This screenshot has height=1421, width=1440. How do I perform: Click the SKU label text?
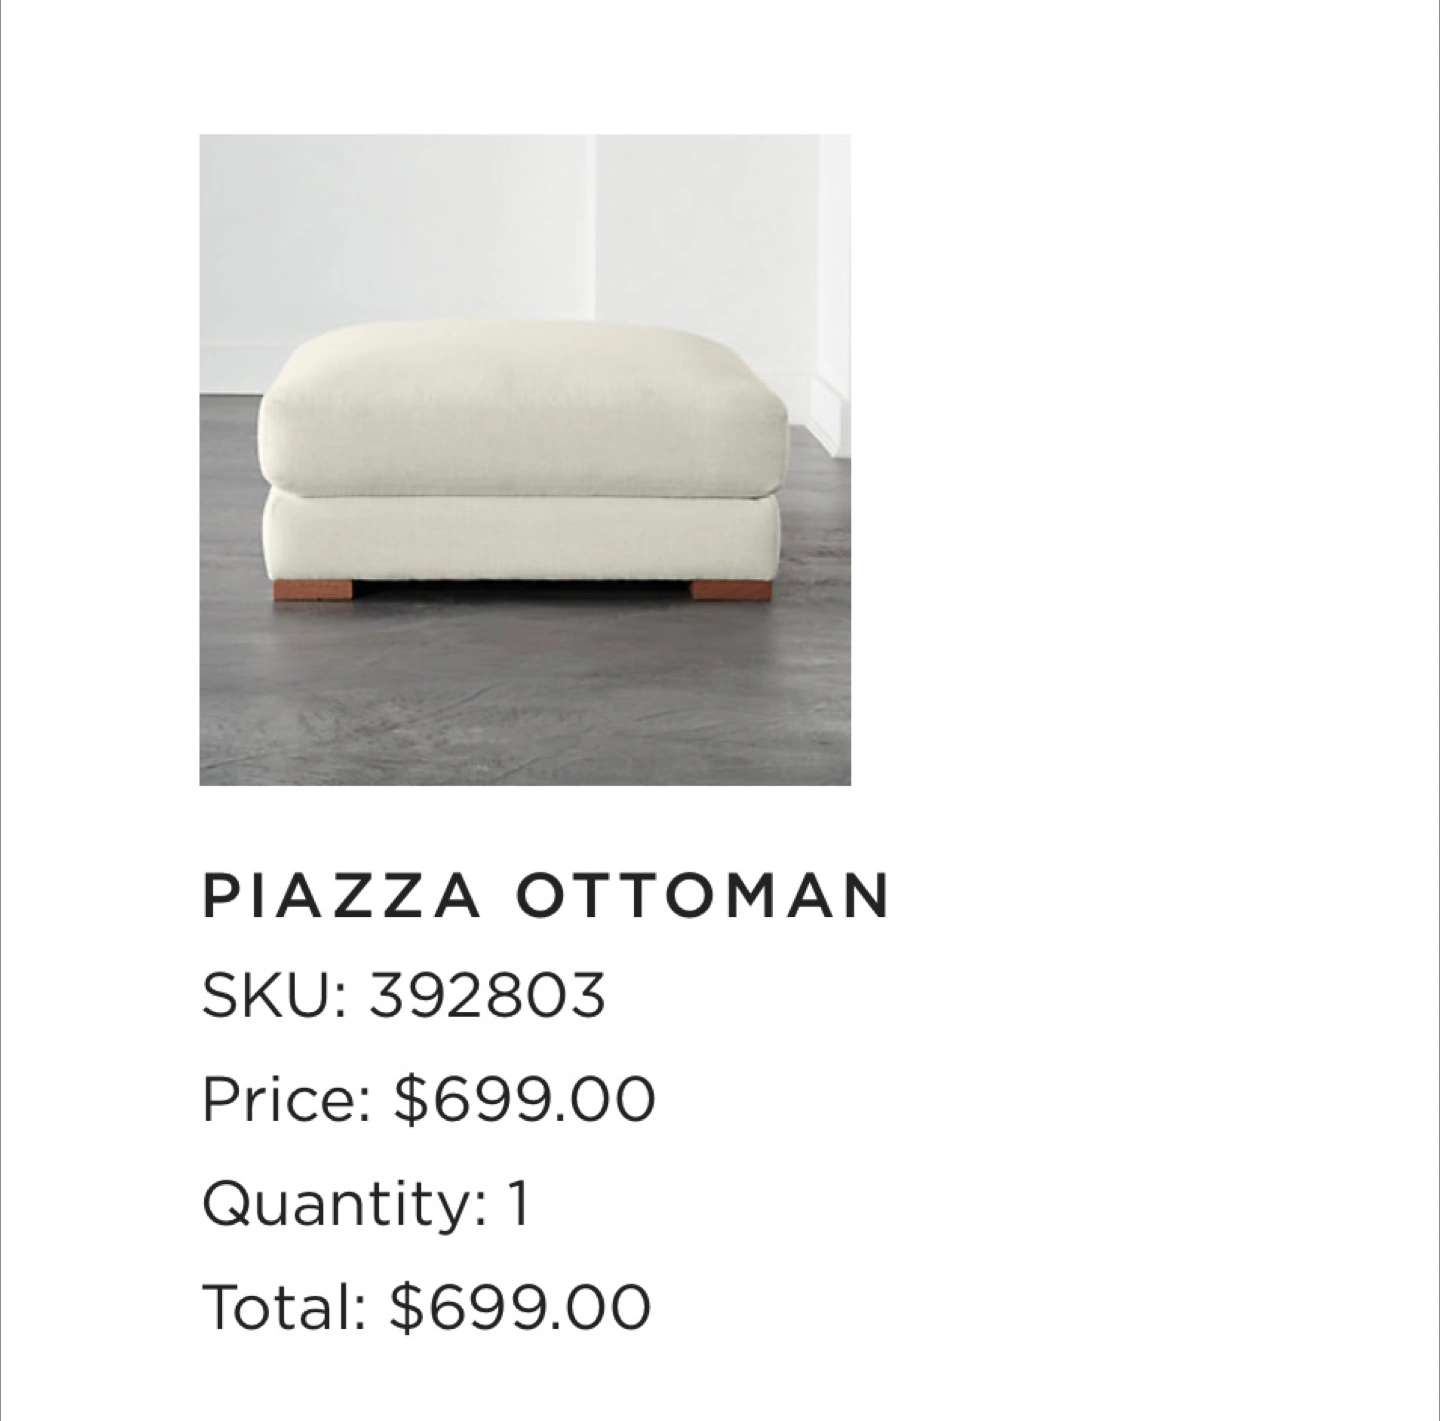(x=272, y=996)
